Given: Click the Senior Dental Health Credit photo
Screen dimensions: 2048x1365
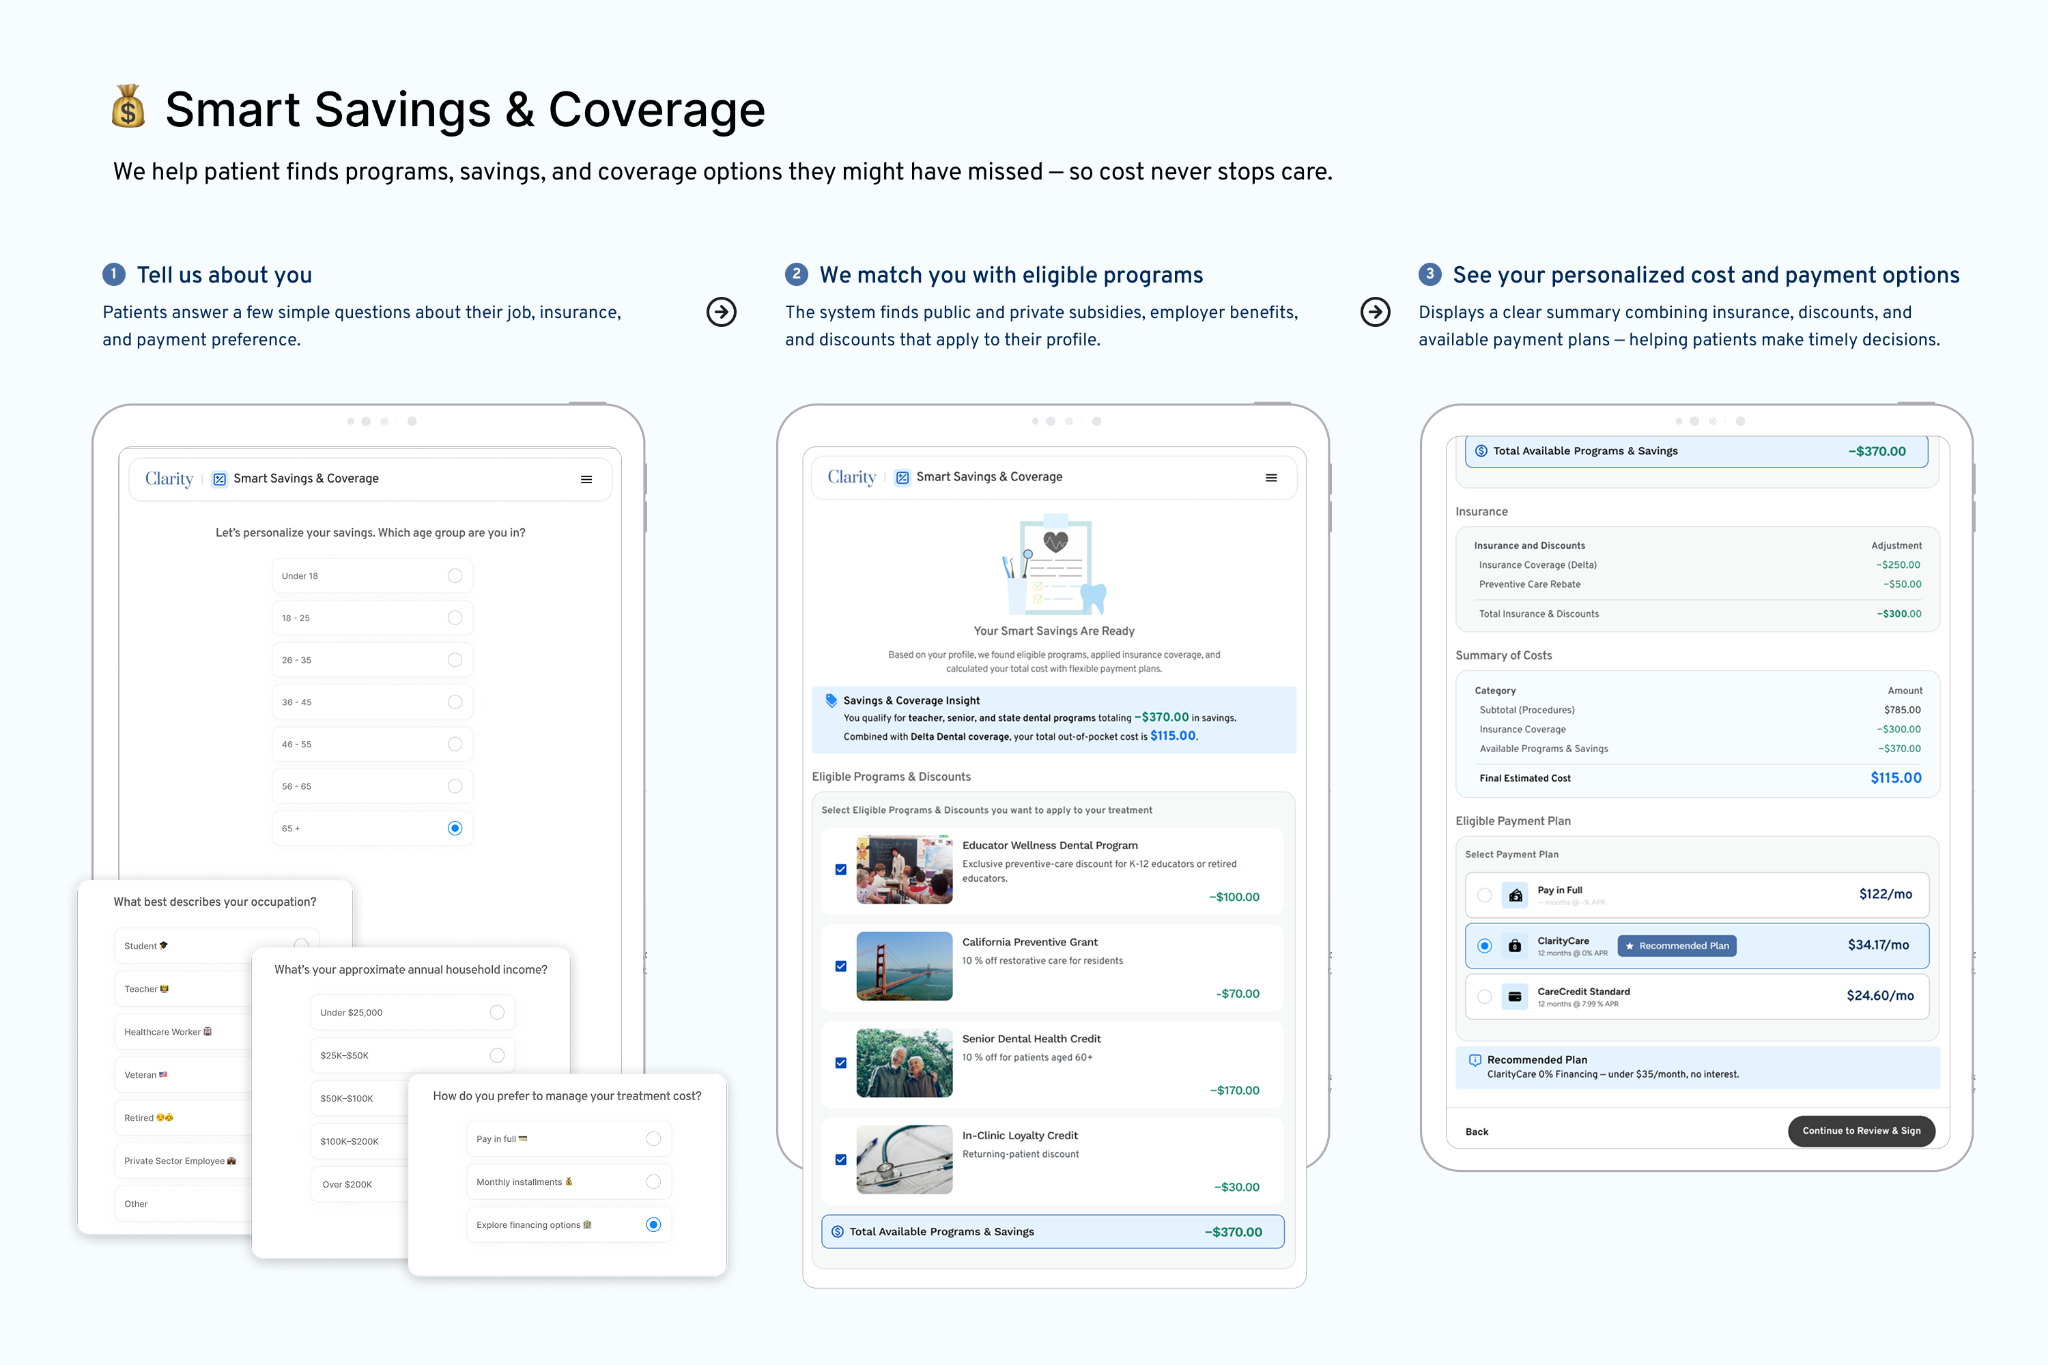Looking at the screenshot, I should [904, 1063].
